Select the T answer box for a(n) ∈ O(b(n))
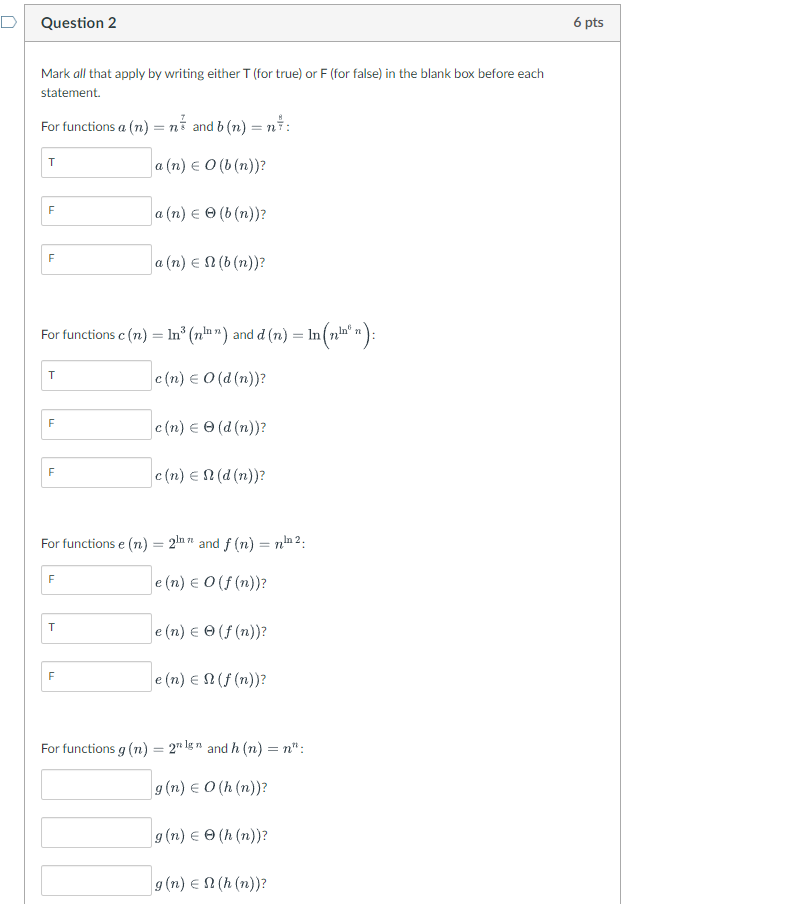Screen dimensions: 798x904 pos(95,162)
